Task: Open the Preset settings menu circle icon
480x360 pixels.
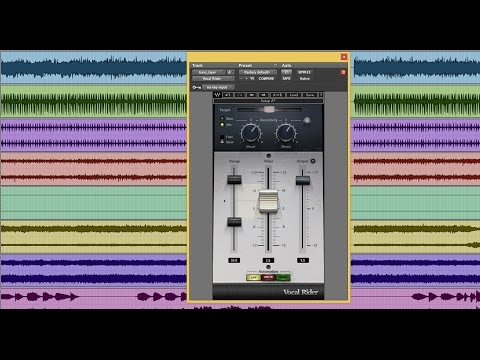Action: tap(275, 65)
